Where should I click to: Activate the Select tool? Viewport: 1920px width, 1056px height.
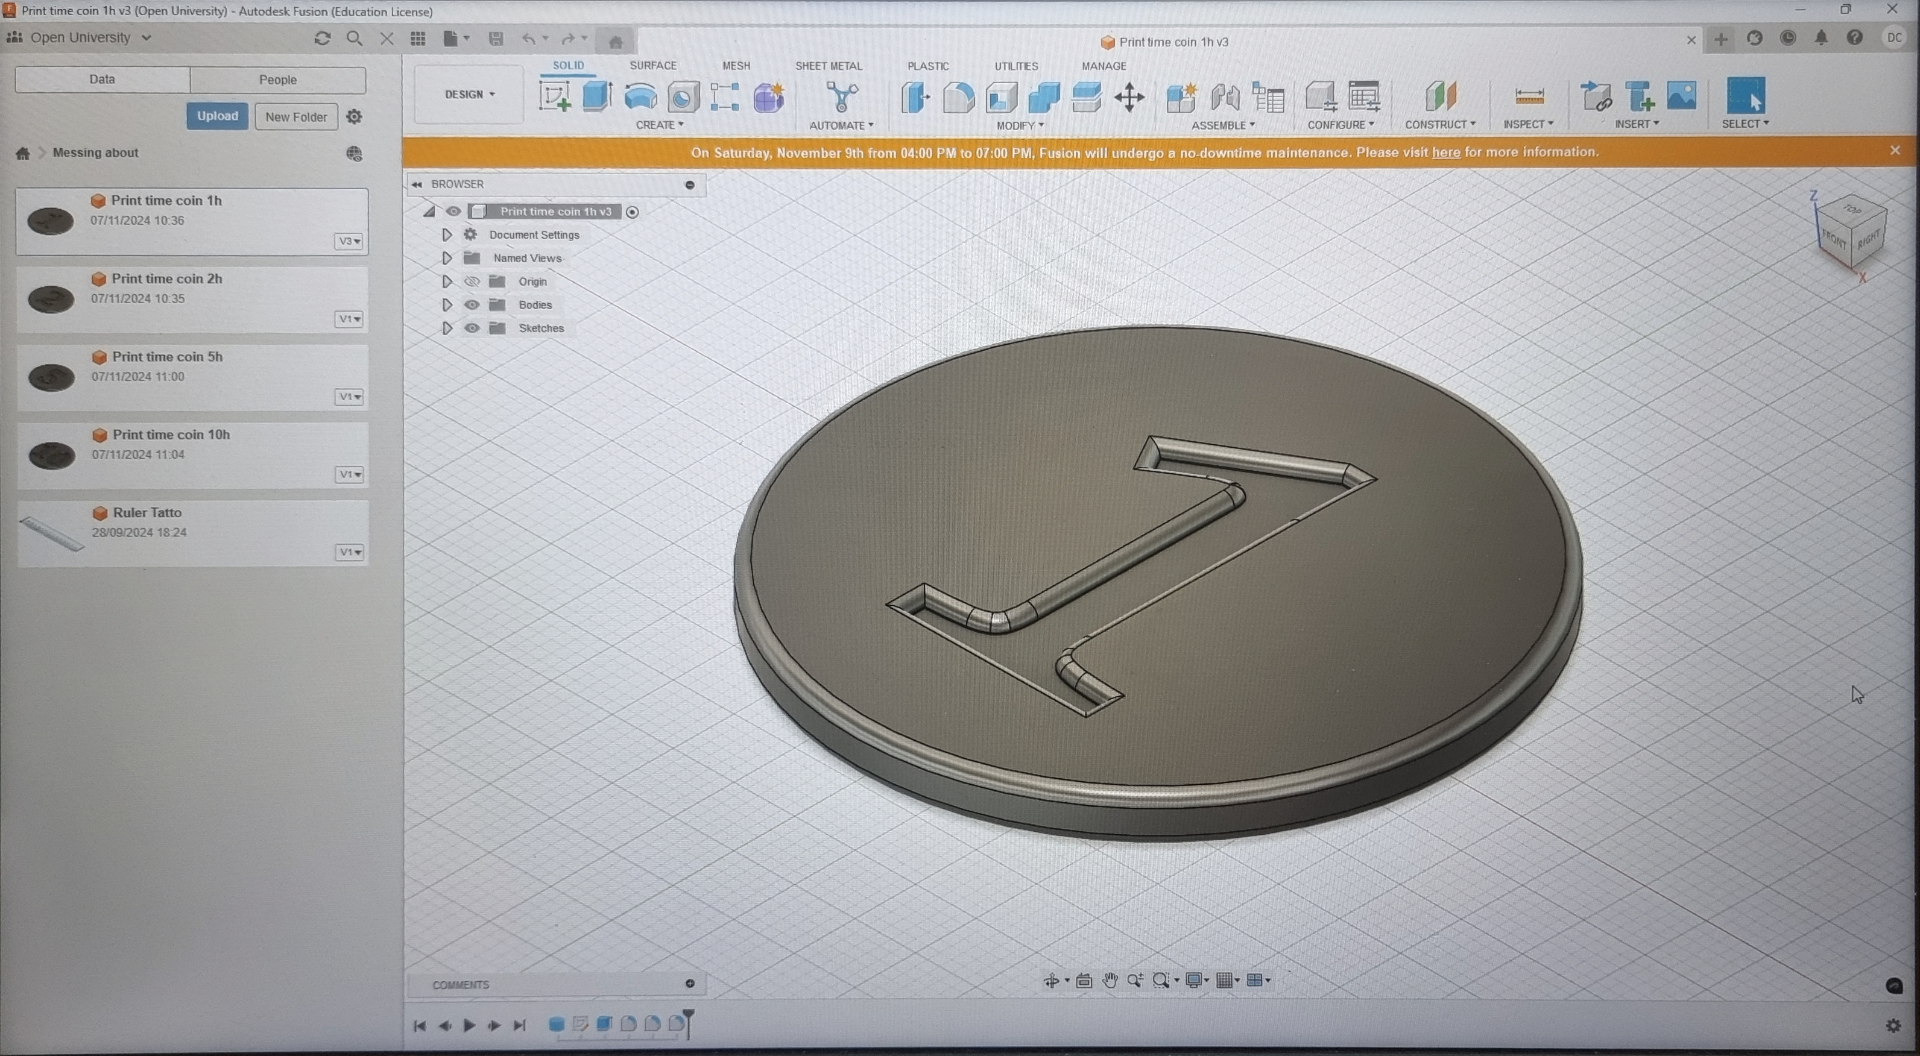(x=1746, y=96)
